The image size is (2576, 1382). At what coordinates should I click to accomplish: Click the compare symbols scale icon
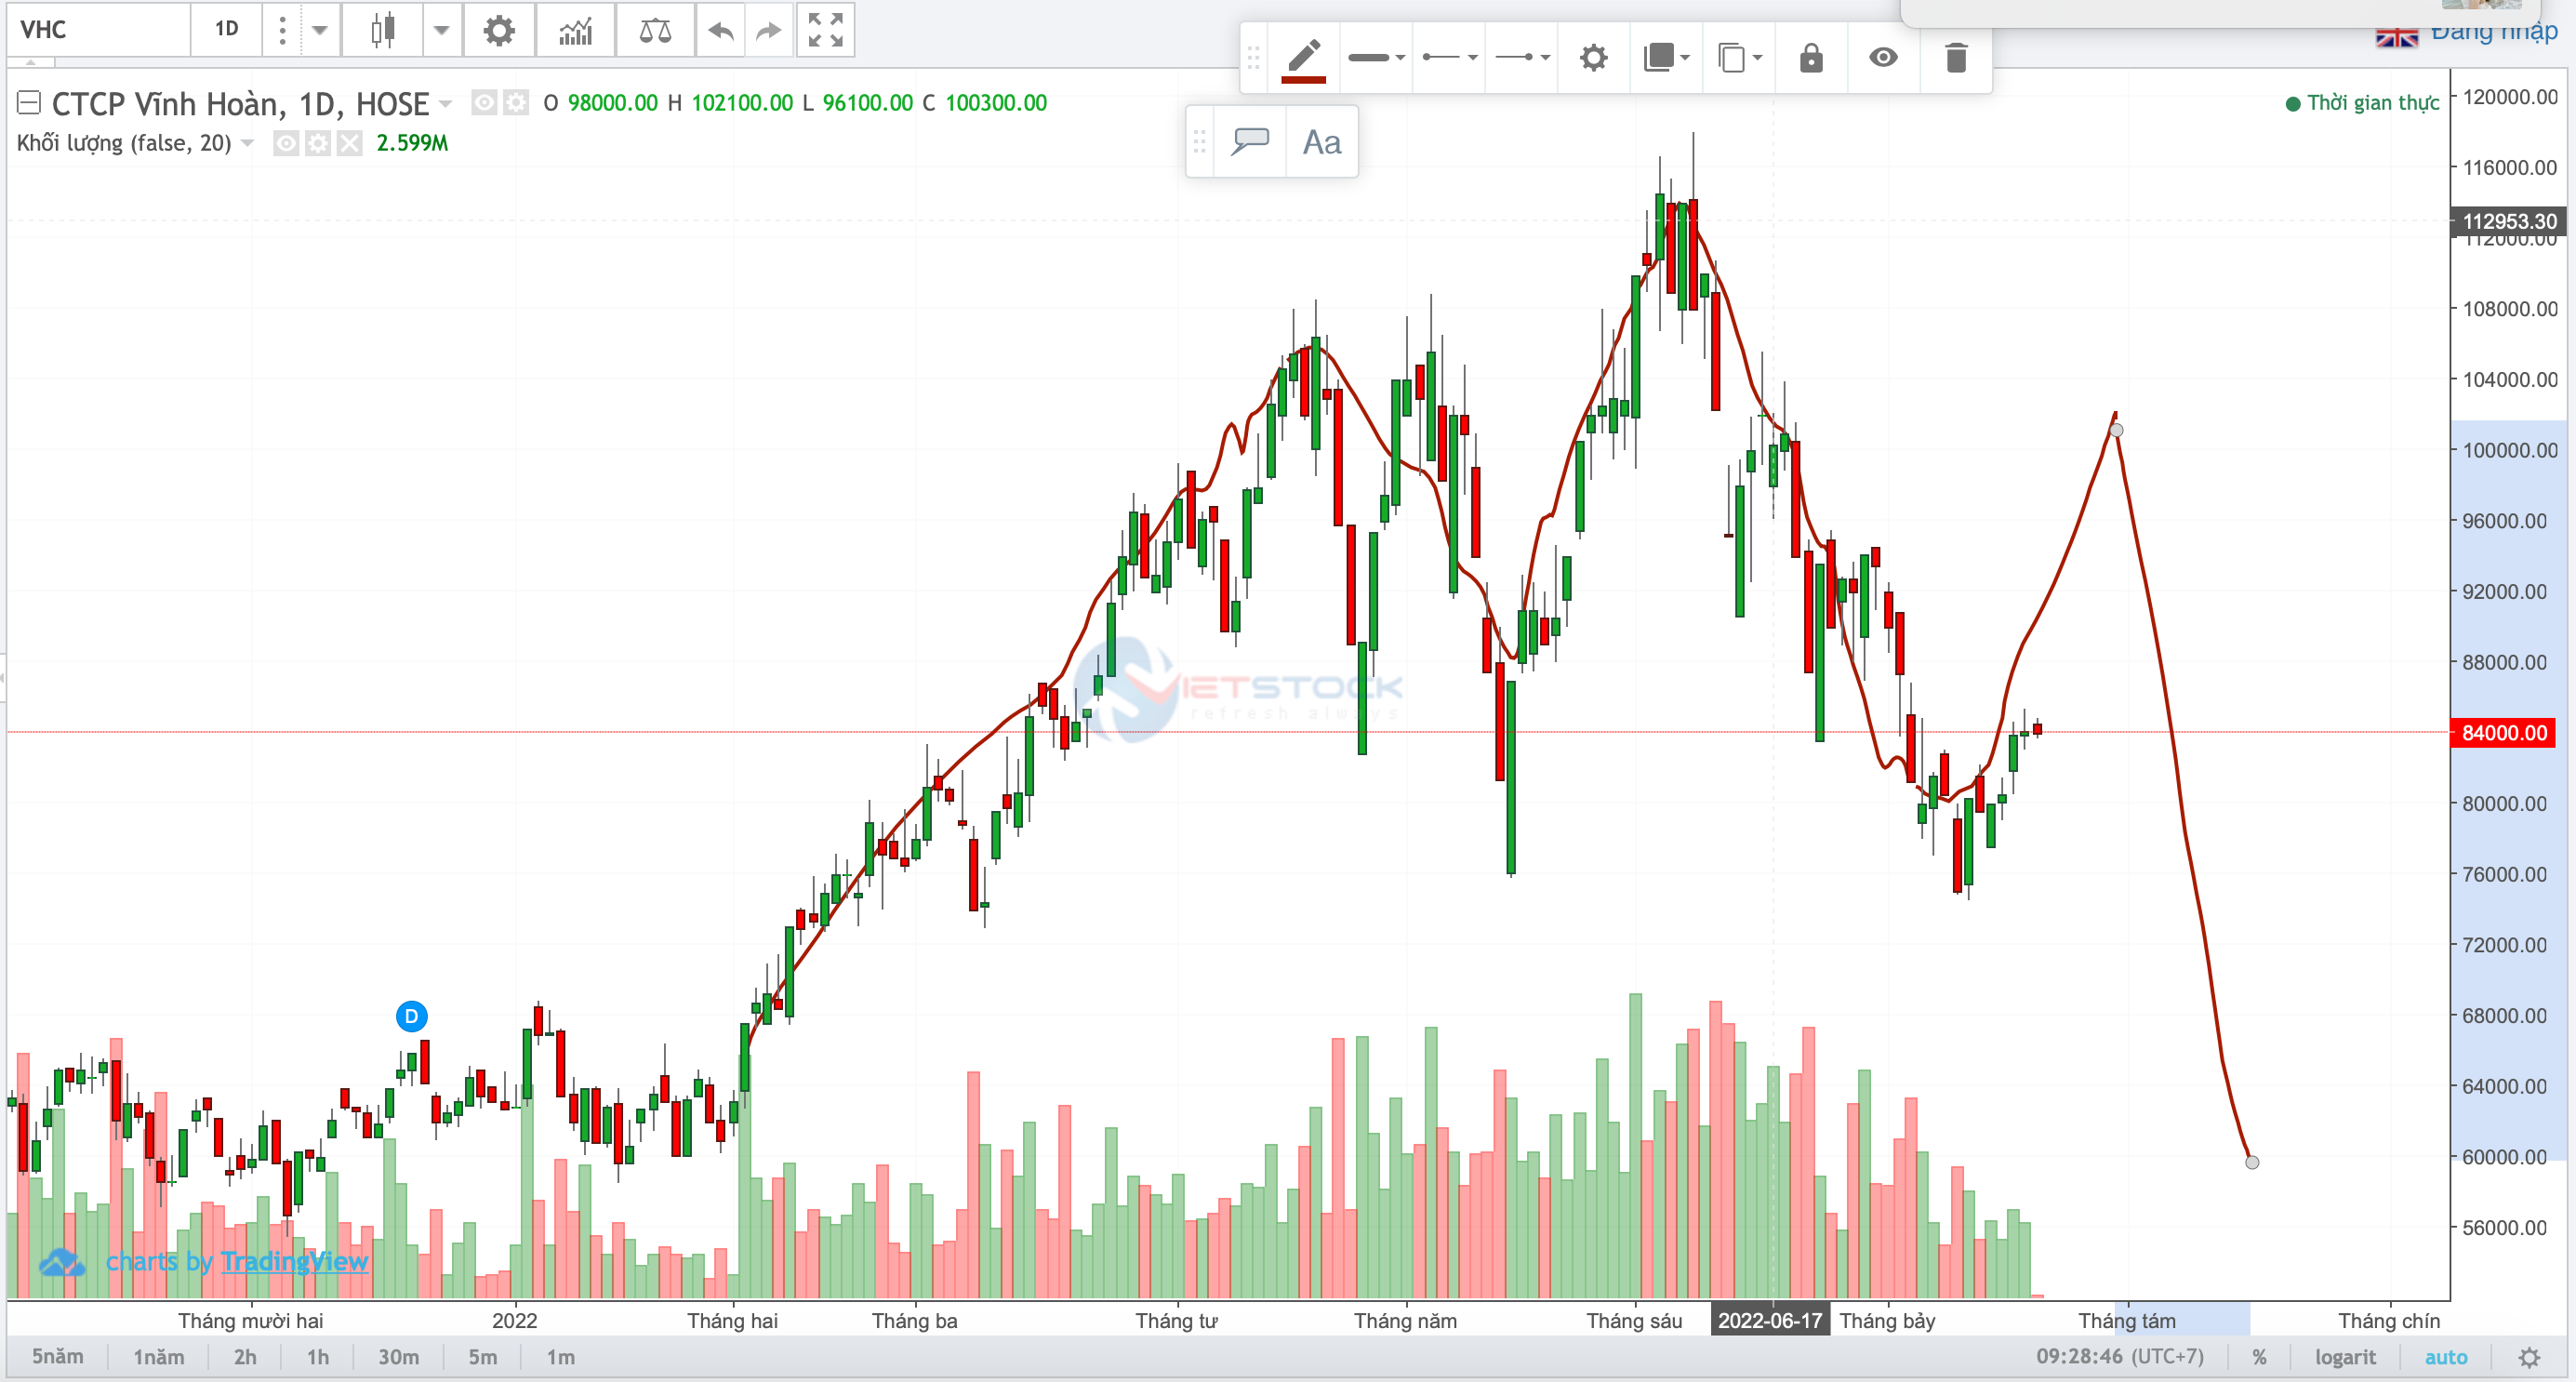(x=655, y=30)
